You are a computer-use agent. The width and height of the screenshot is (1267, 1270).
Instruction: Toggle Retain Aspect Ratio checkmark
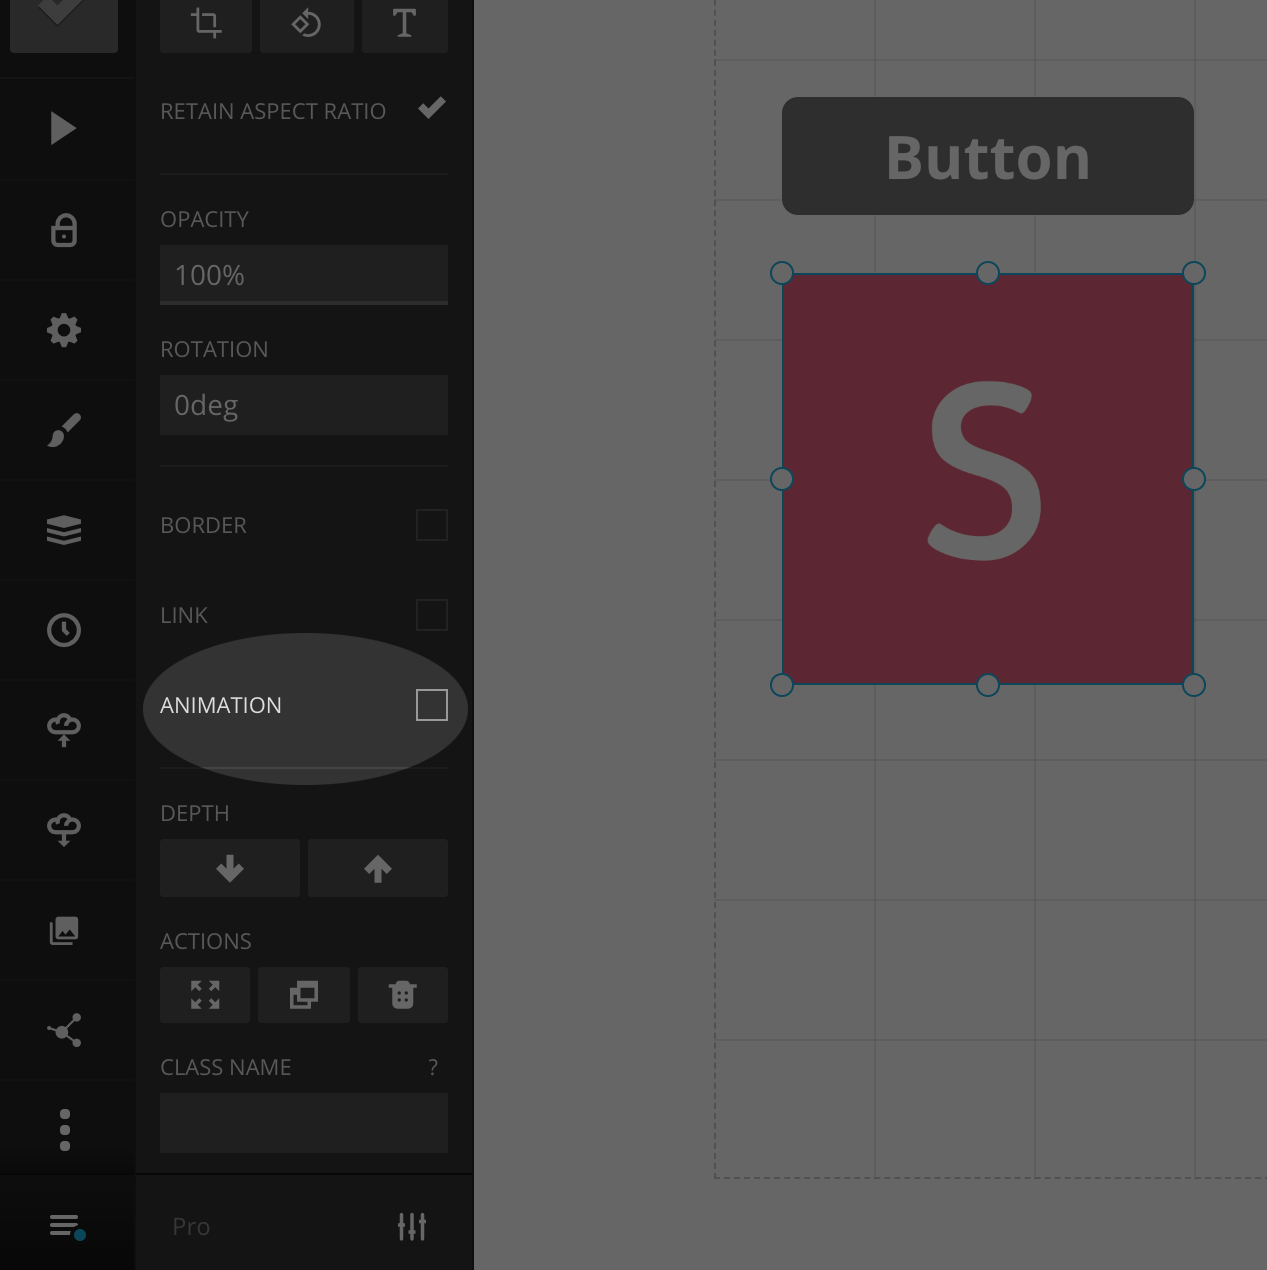pyautogui.click(x=431, y=109)
